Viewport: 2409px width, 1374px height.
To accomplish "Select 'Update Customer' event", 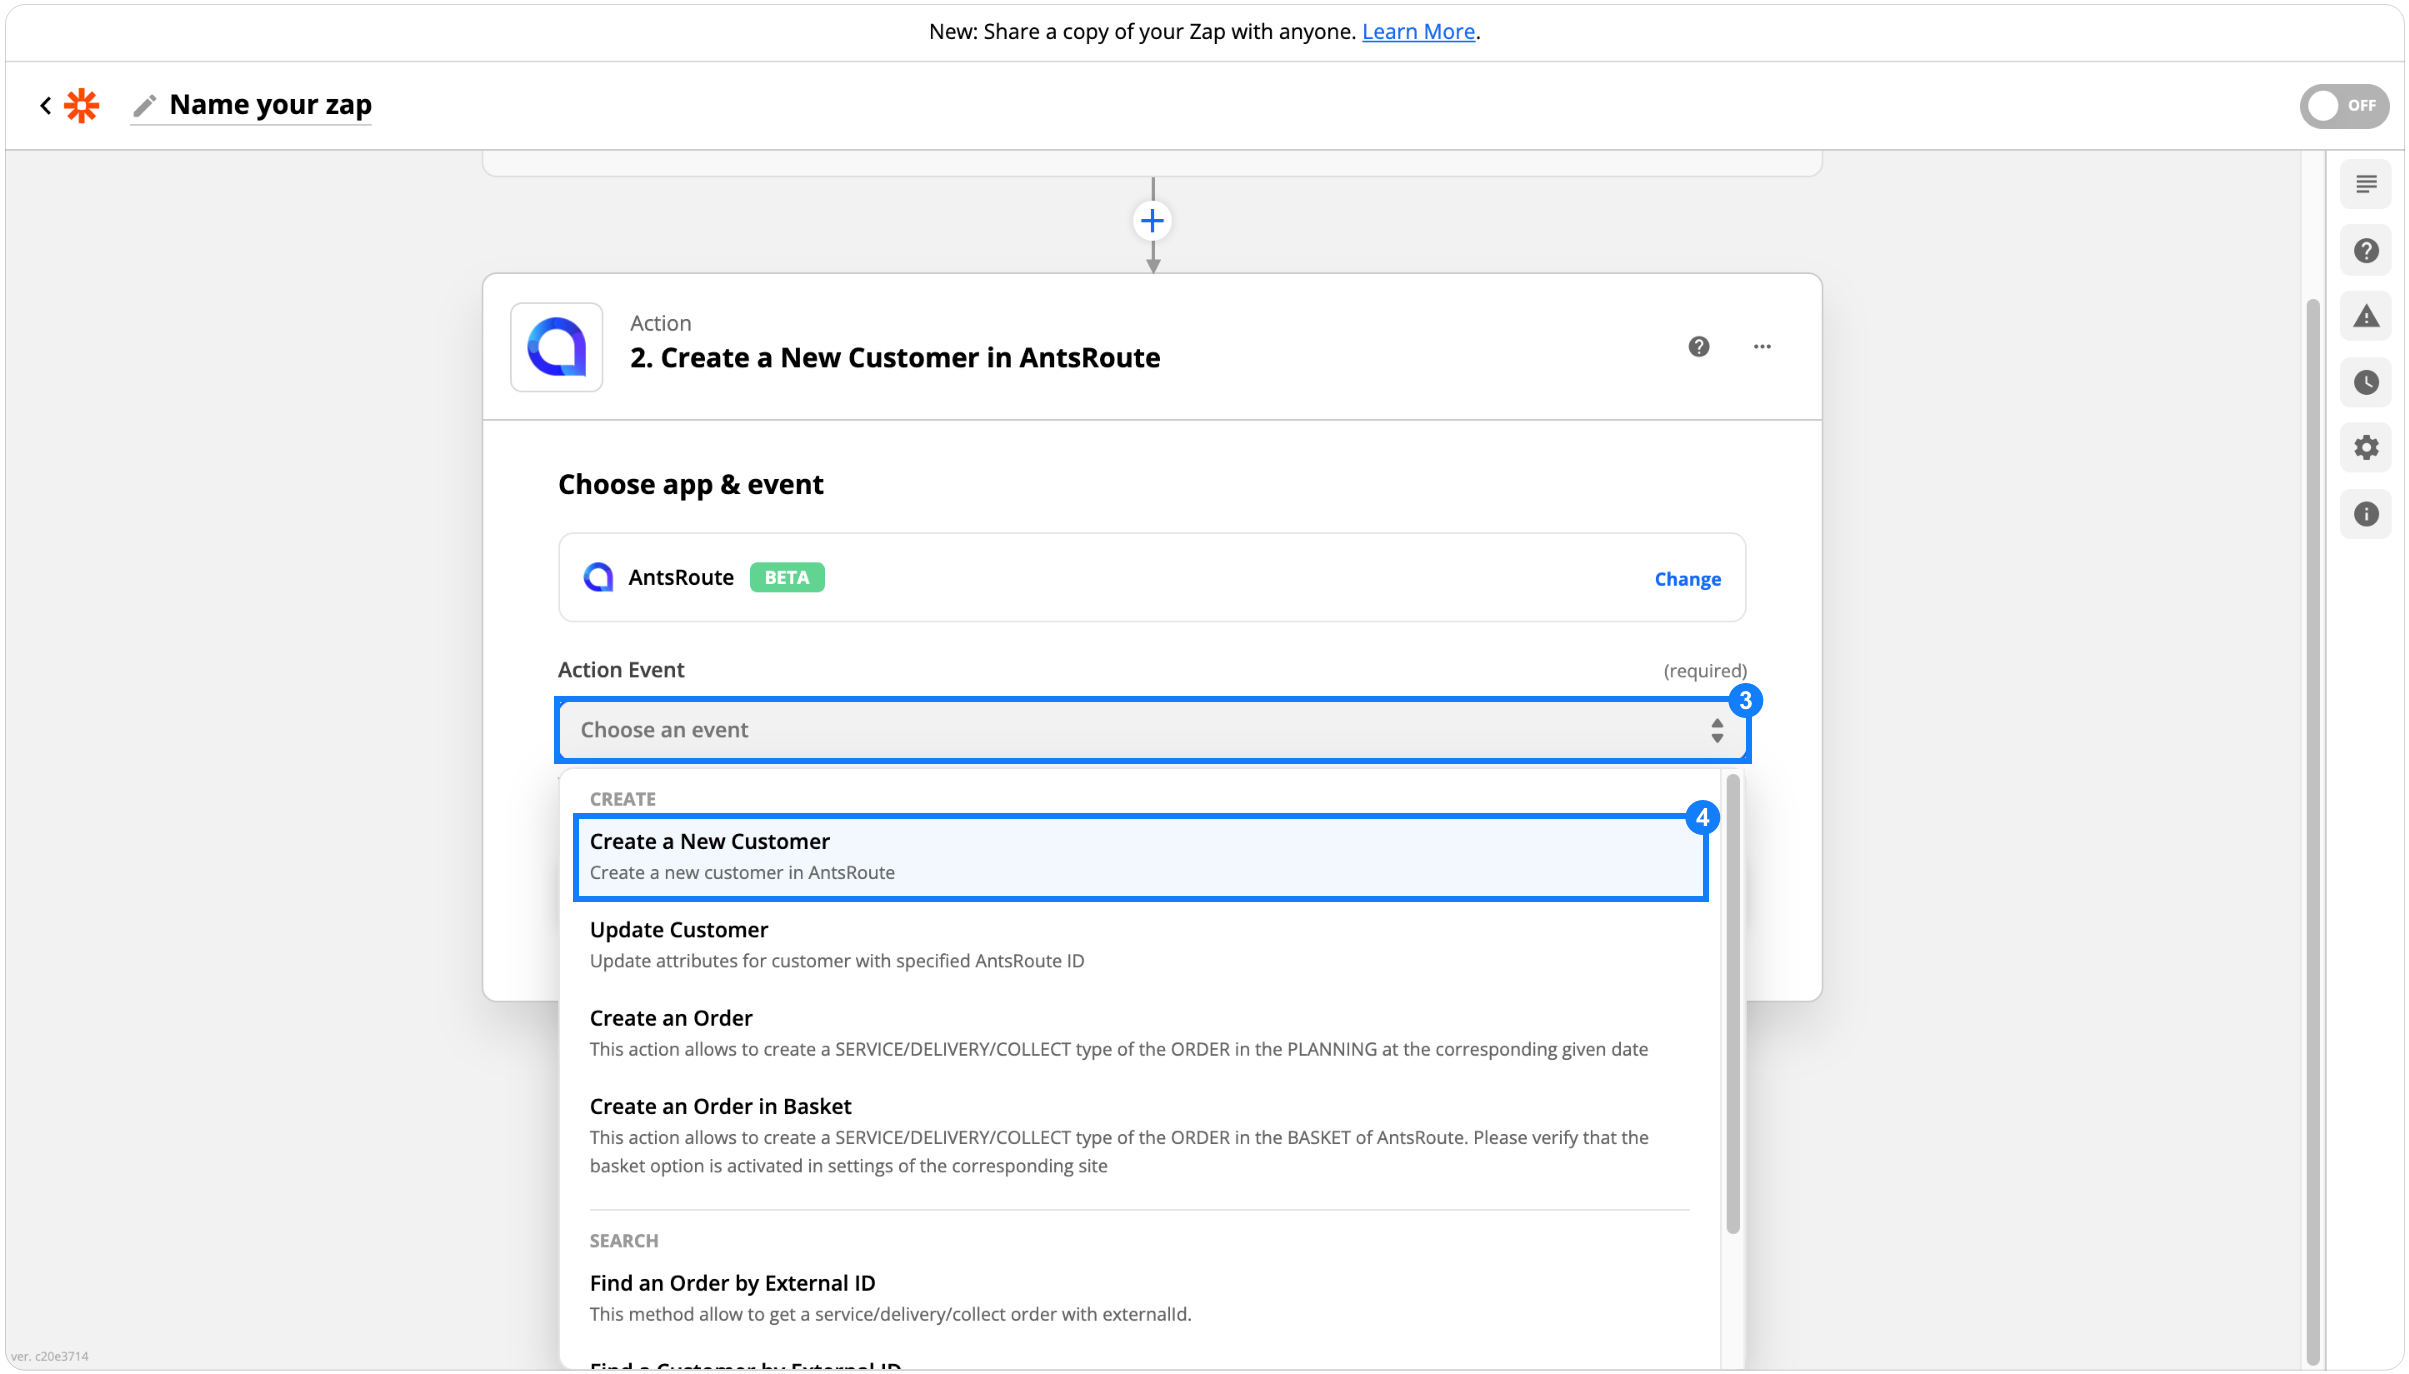I will point(1140,945).
